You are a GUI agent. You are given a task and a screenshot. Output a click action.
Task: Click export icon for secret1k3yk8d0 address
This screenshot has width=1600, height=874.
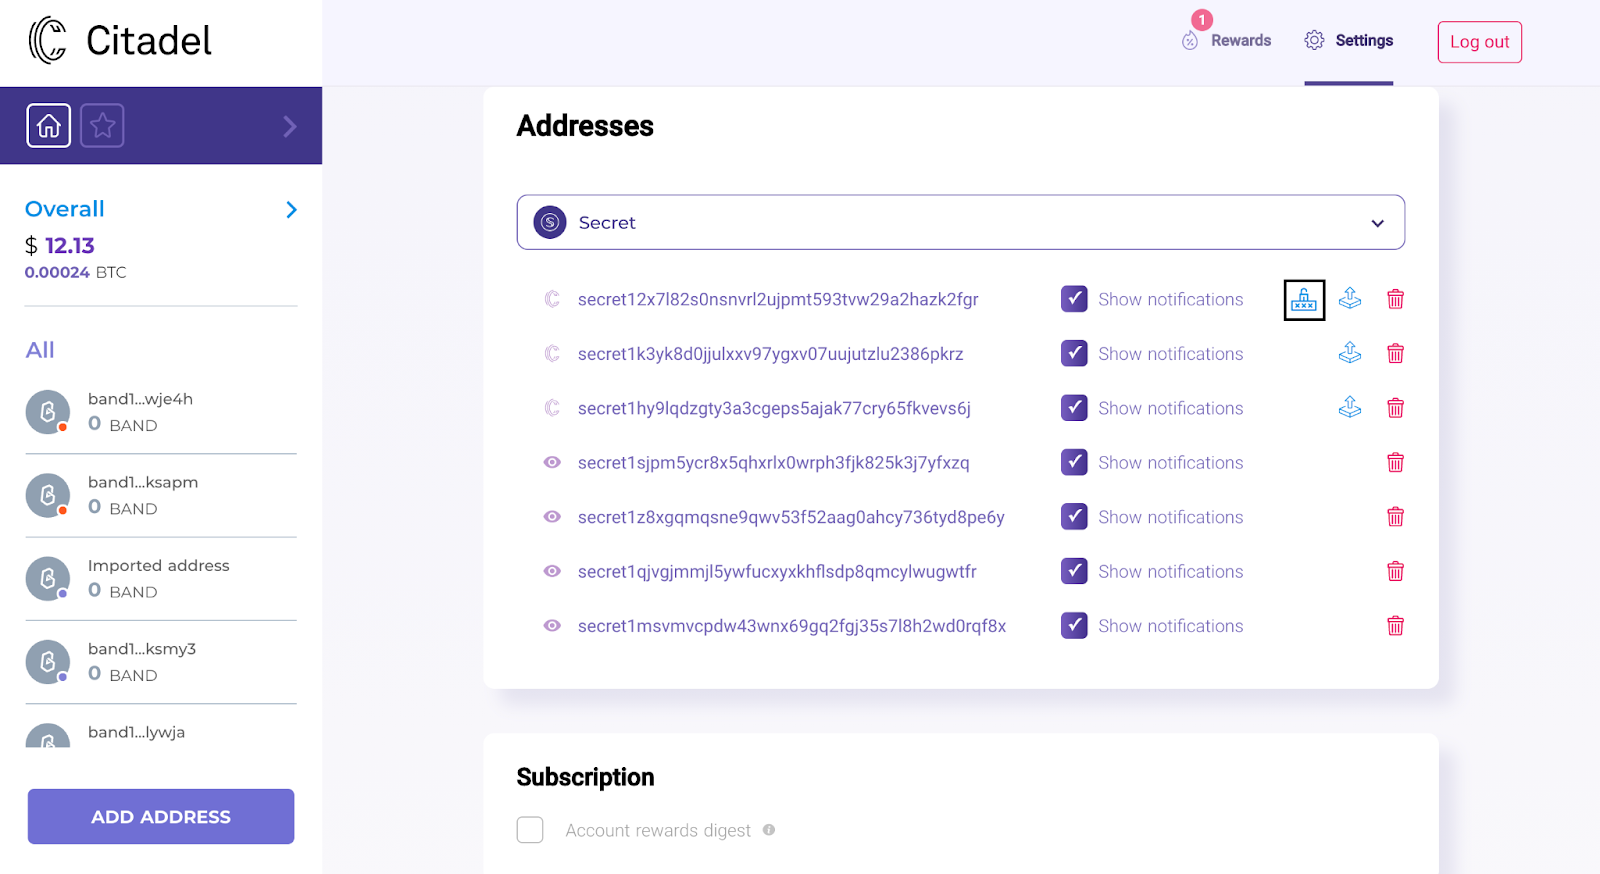[1350, 352]
